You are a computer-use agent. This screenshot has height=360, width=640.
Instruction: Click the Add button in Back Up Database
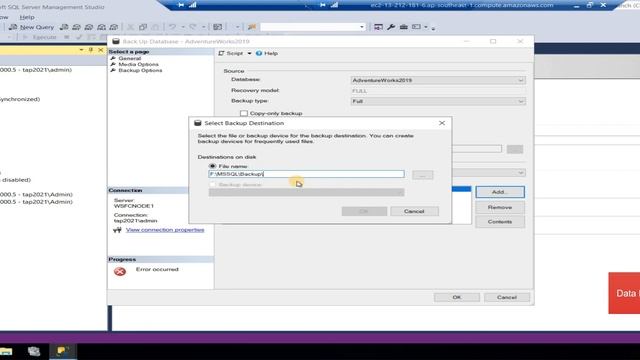tap(500, 192)
